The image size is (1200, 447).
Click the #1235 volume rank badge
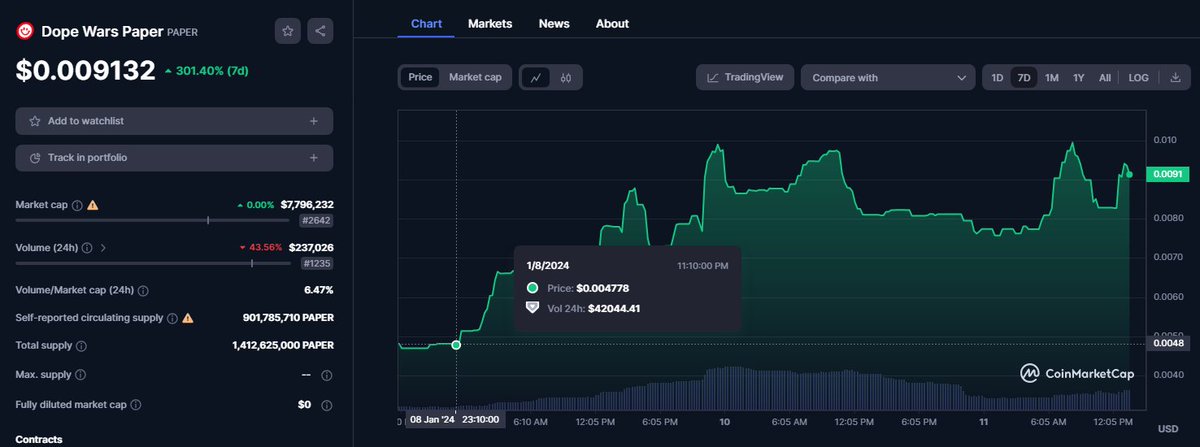click(316, 263)
